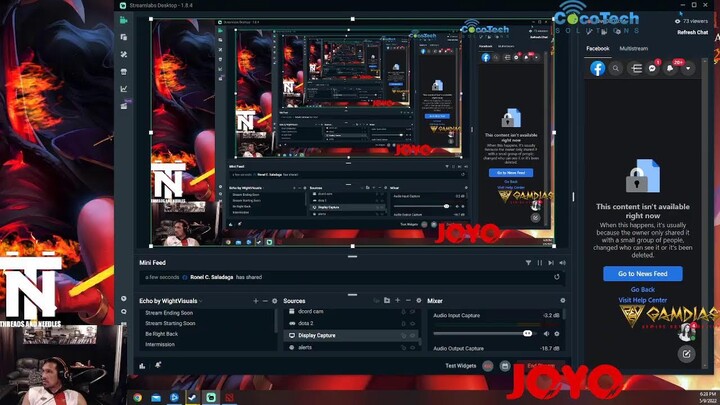Filter the Mini Feed events

pyautogui.click(x=528, y=263)
